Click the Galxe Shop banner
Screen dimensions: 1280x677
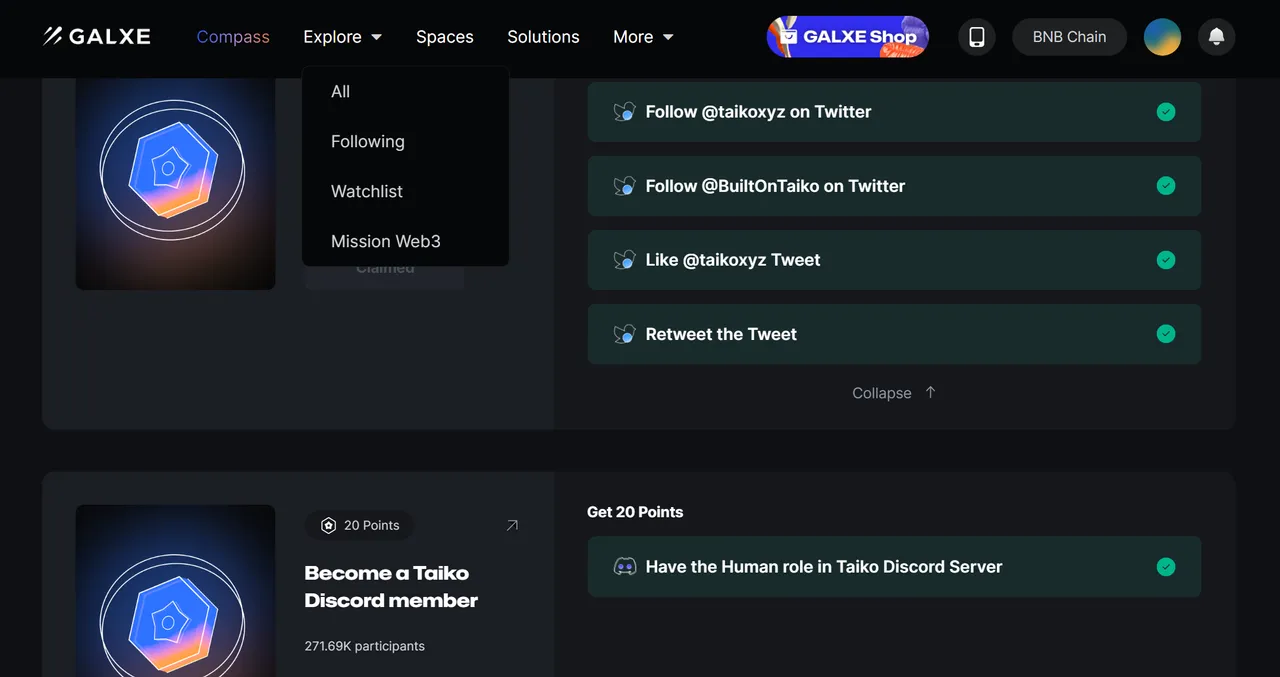coord(848,37)
